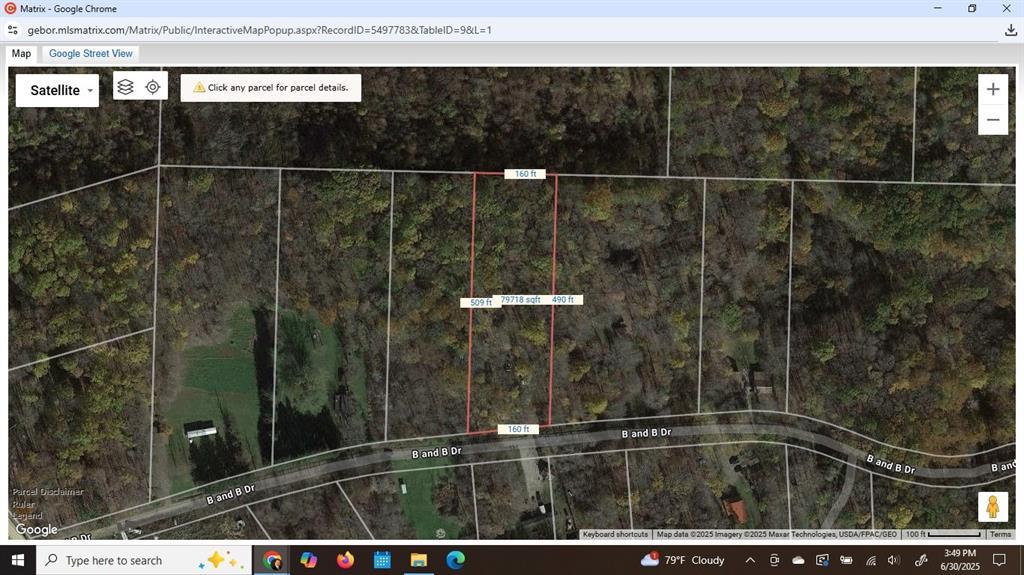
Task: Click the Ruler link
Action: 23,504
